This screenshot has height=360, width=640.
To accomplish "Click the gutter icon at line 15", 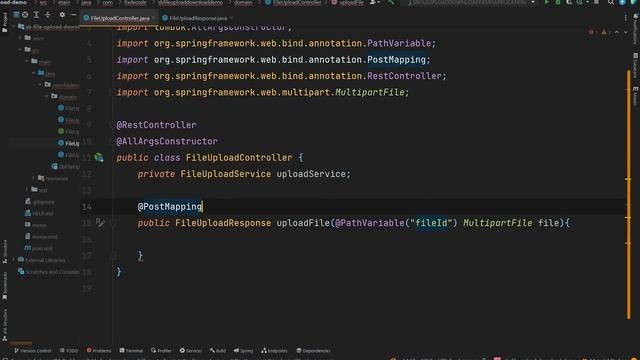I will tap(100, 222).
